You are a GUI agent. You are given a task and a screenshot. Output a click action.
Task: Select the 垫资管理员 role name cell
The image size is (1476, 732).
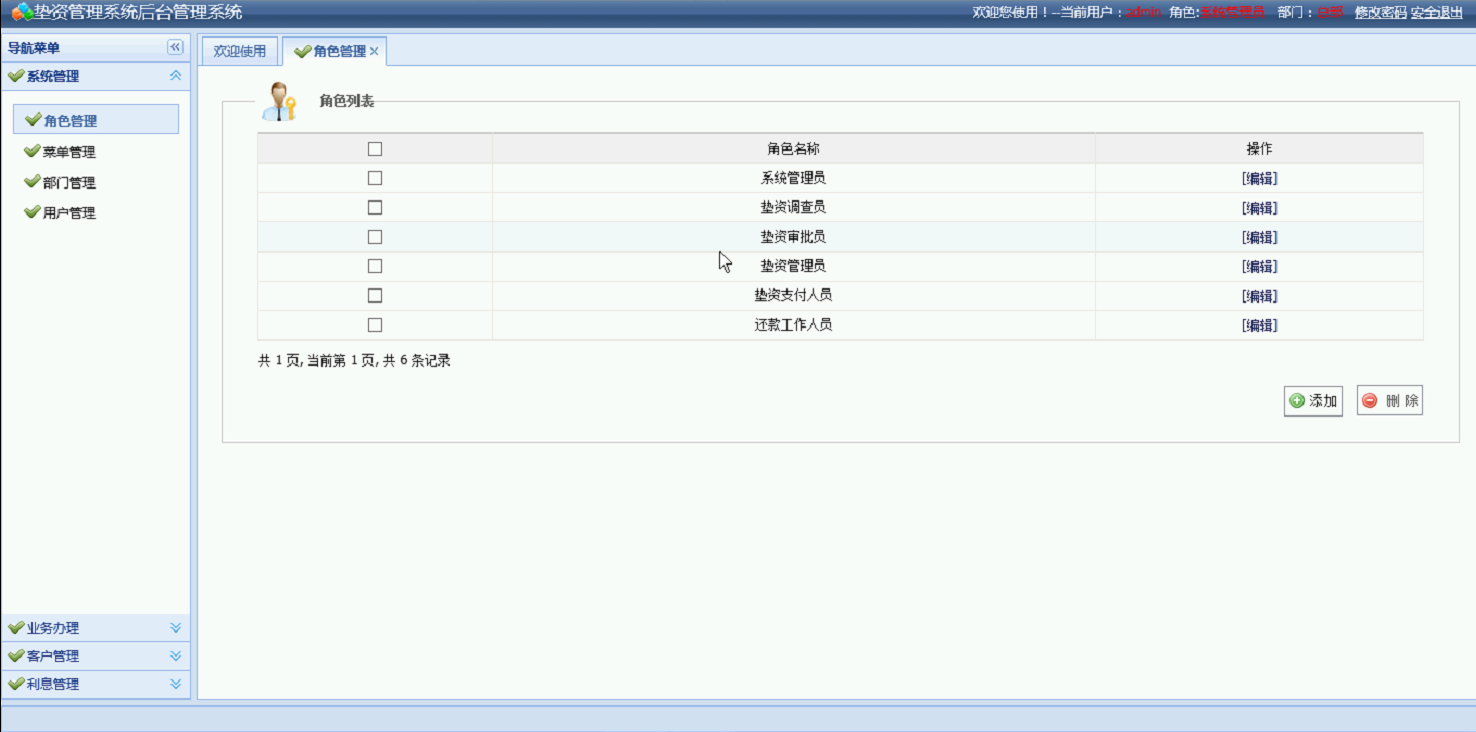click(794, 266)
